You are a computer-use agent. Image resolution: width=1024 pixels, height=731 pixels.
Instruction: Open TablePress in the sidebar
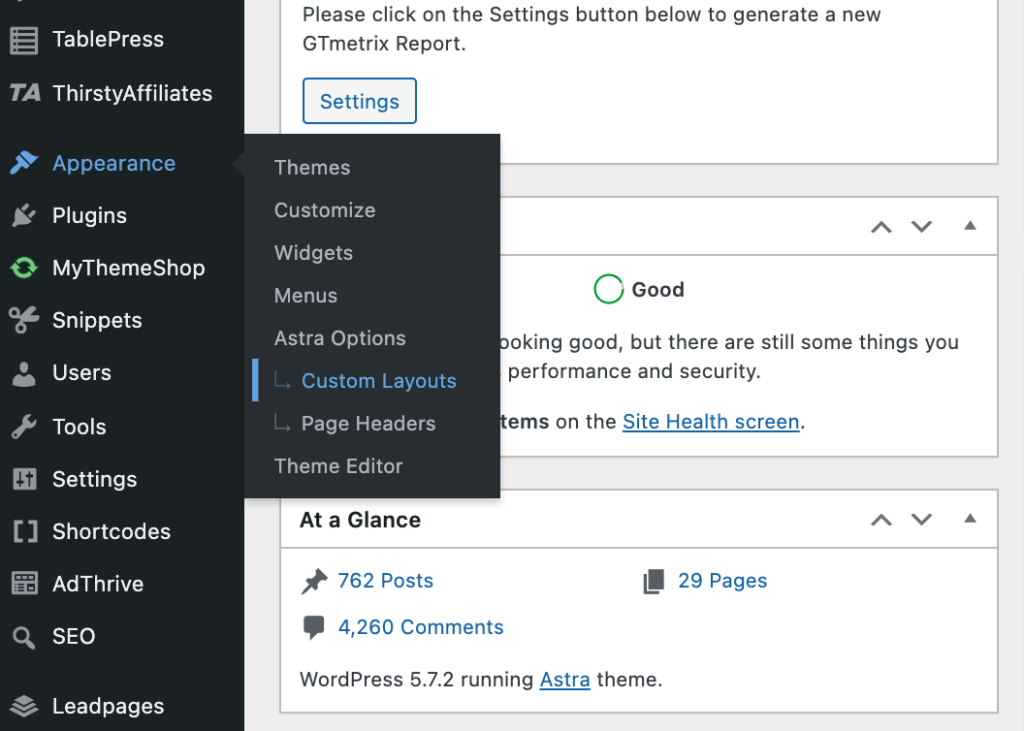click(108, 40)
